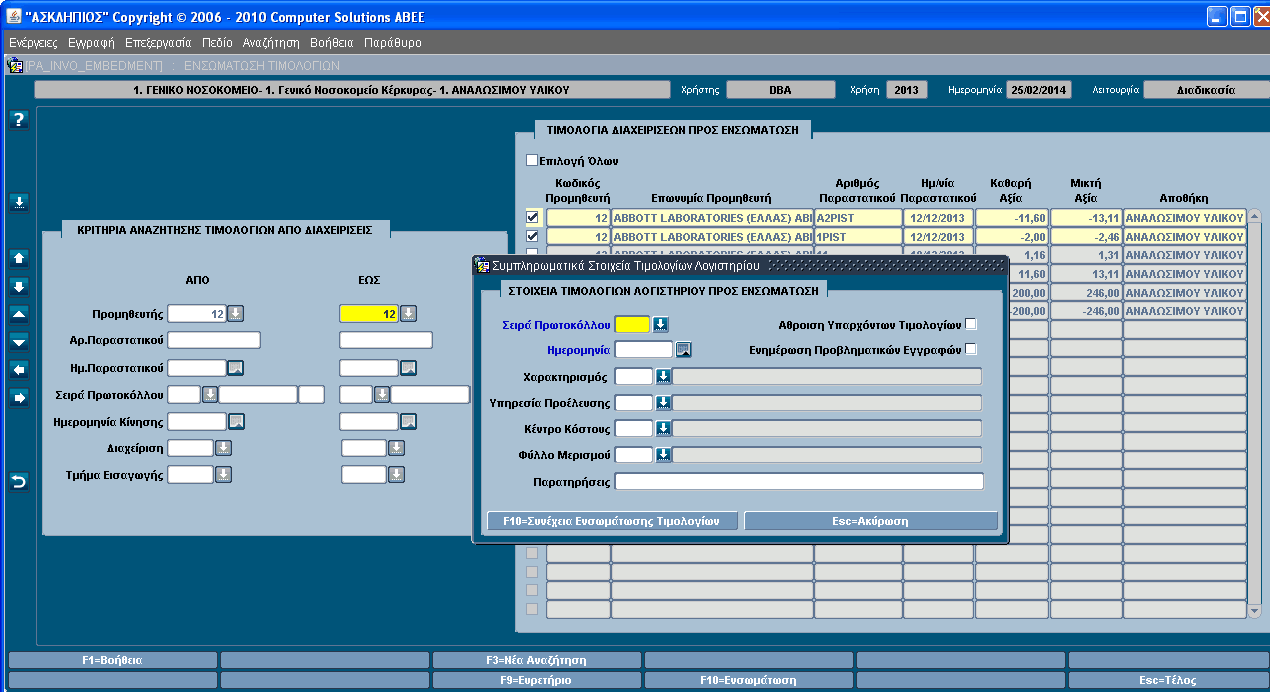Click the Αρ.Παραστατικού ΕΩΣ input field
The image size is (1270, 692).
(386, 340)
